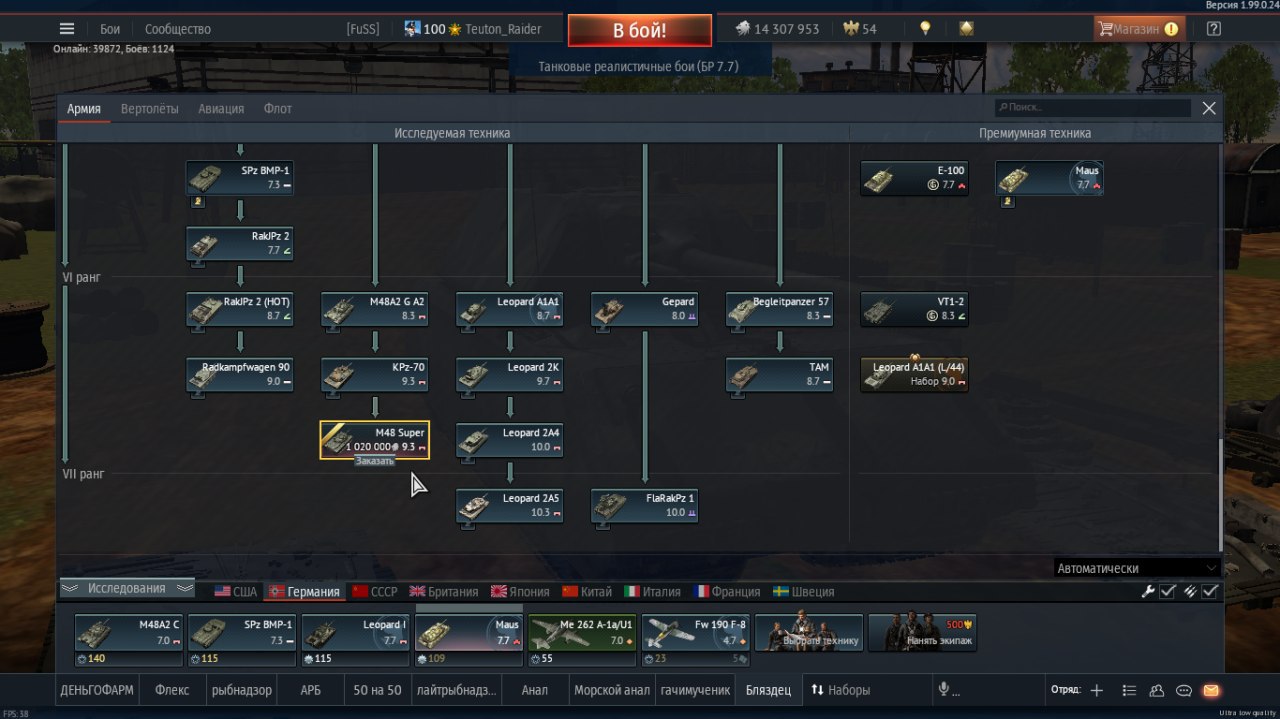This screenshot has height=719, width=1280.
Task: Select the M48A2 G A2 vehicle
Action: click(x=375, y=309)
